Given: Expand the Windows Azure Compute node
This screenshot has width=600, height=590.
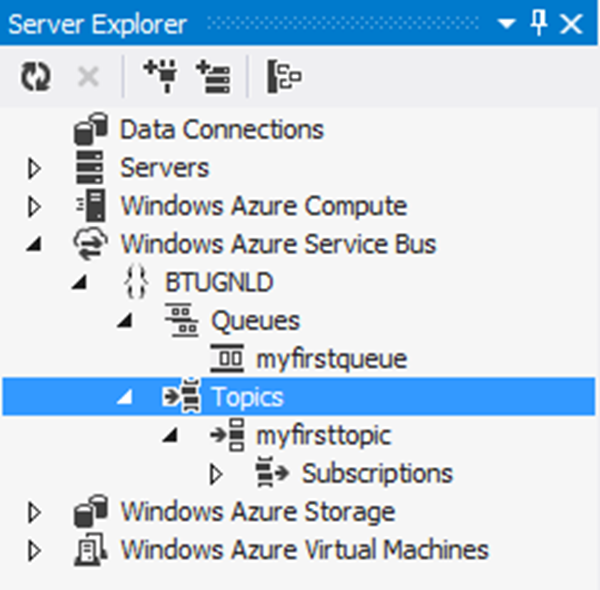Looking at the screenshot, I should [36, 207].
